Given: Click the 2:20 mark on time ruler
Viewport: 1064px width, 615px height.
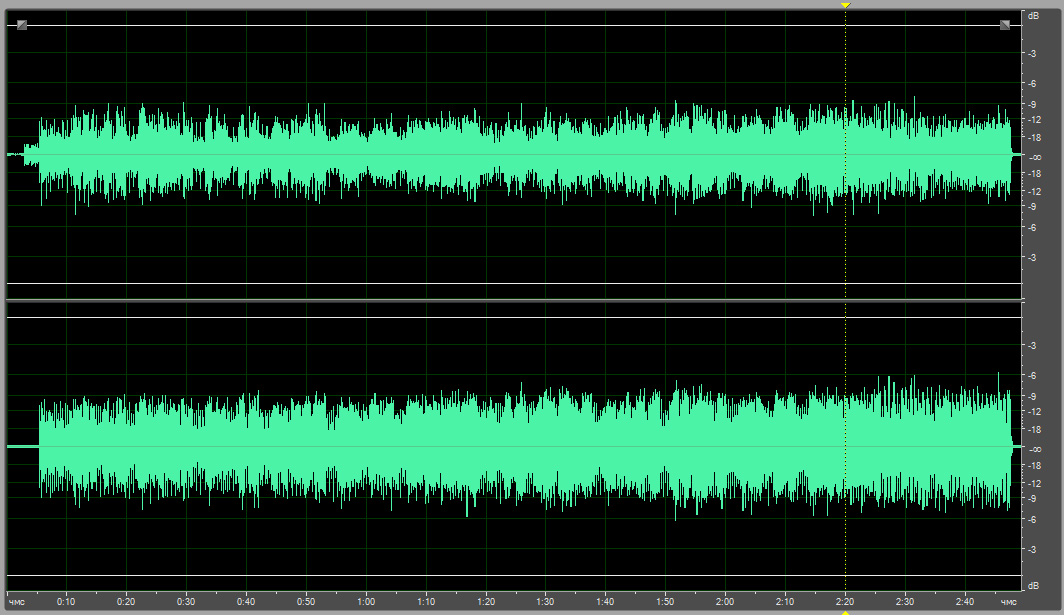Looking at the screenshot, I should [x=845, y=602].
